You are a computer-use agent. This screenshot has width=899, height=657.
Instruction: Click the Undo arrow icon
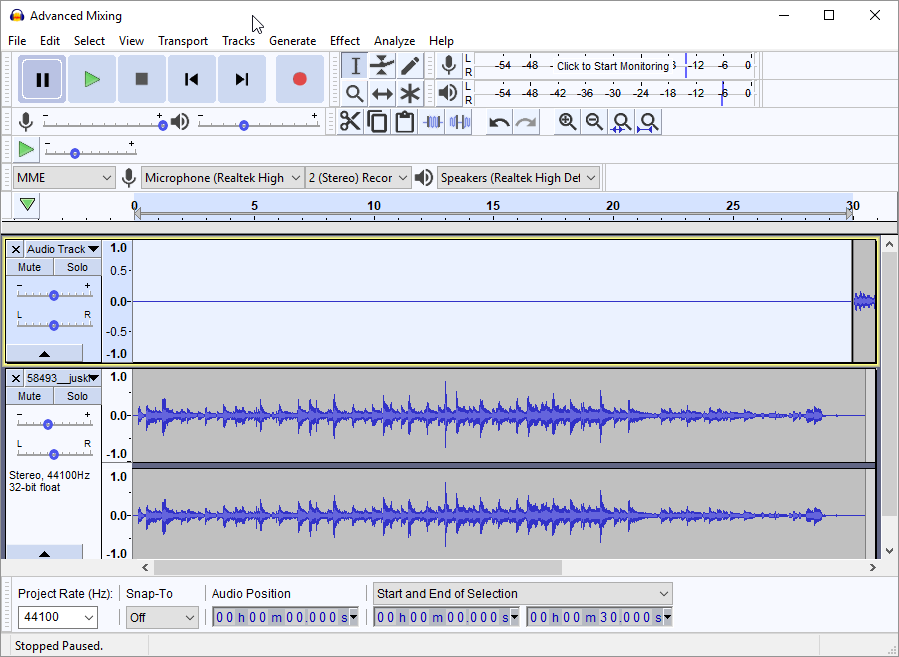point(498,122)
